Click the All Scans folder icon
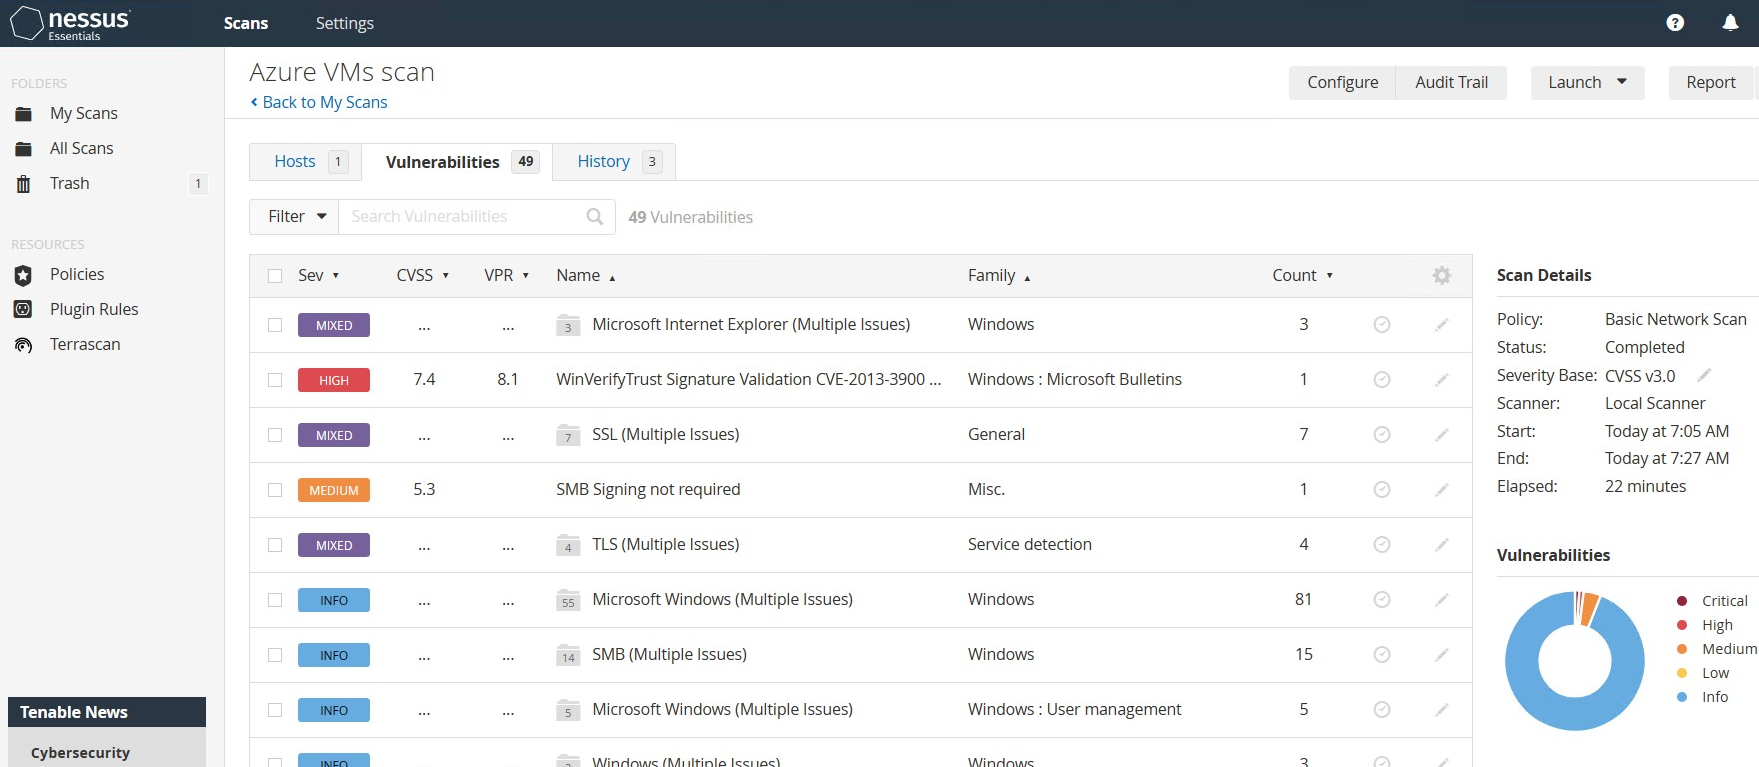The height and width of the screenshot is (767, 1759). click(x=24, y=149)
